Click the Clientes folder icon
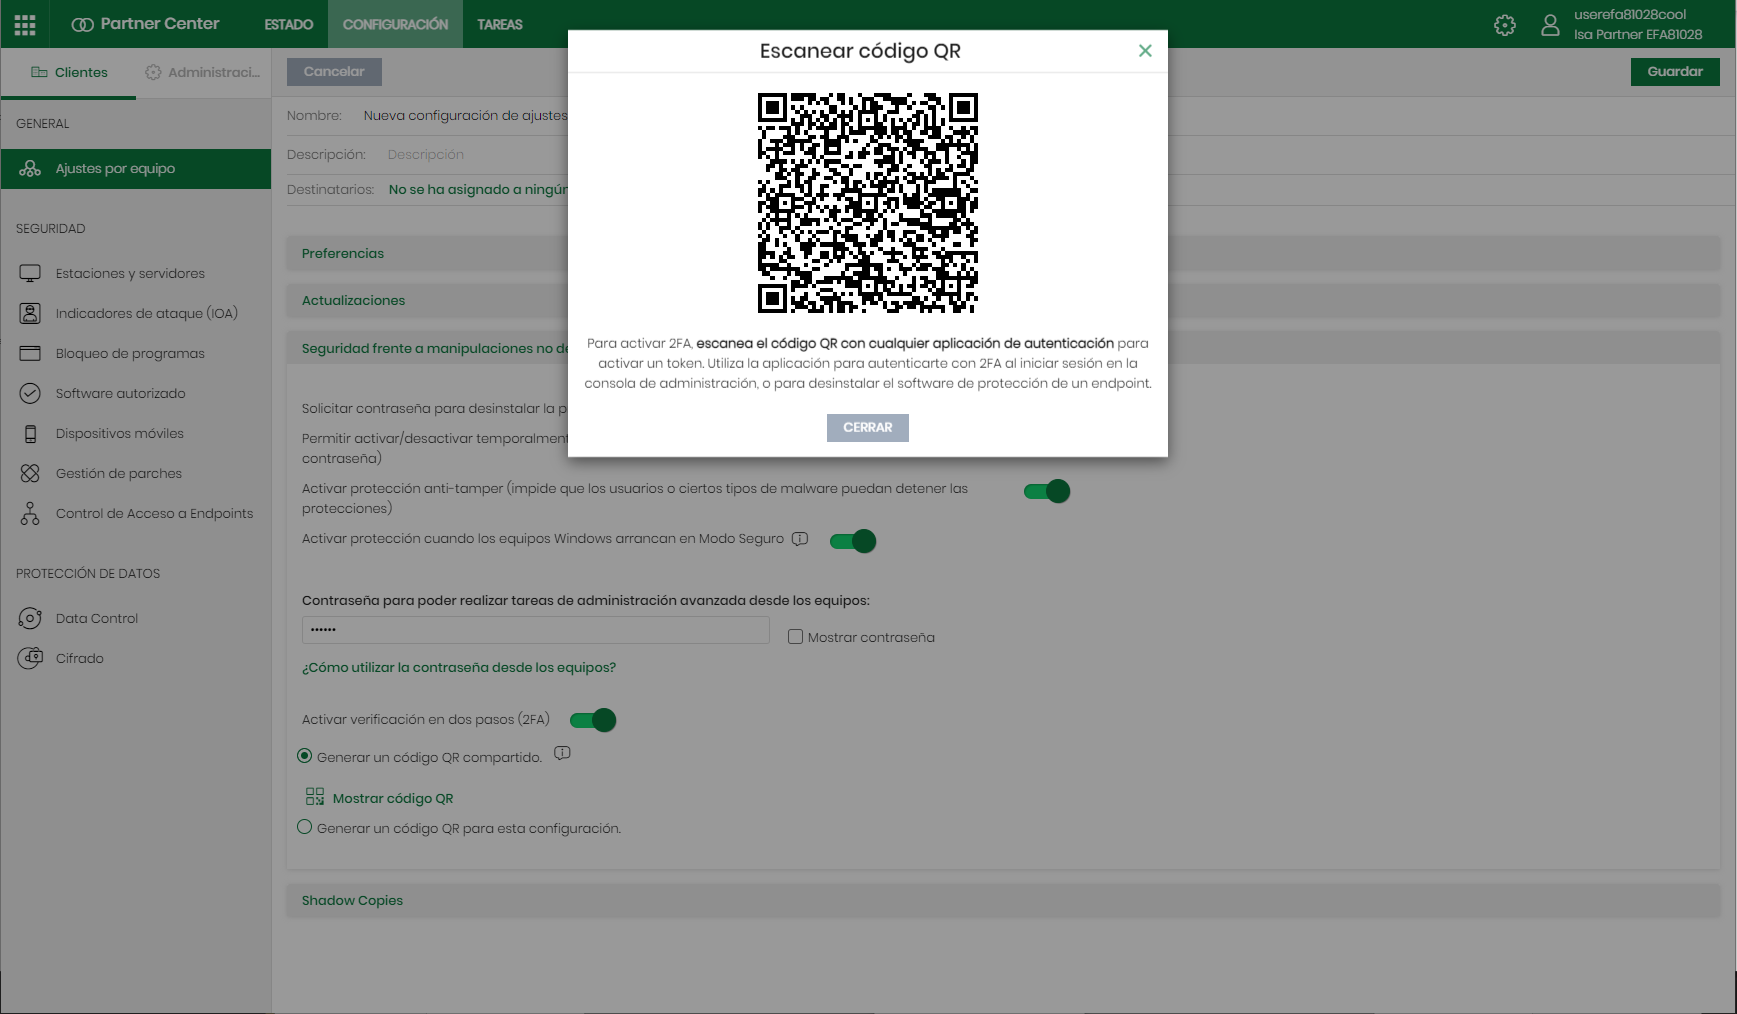 40,72
